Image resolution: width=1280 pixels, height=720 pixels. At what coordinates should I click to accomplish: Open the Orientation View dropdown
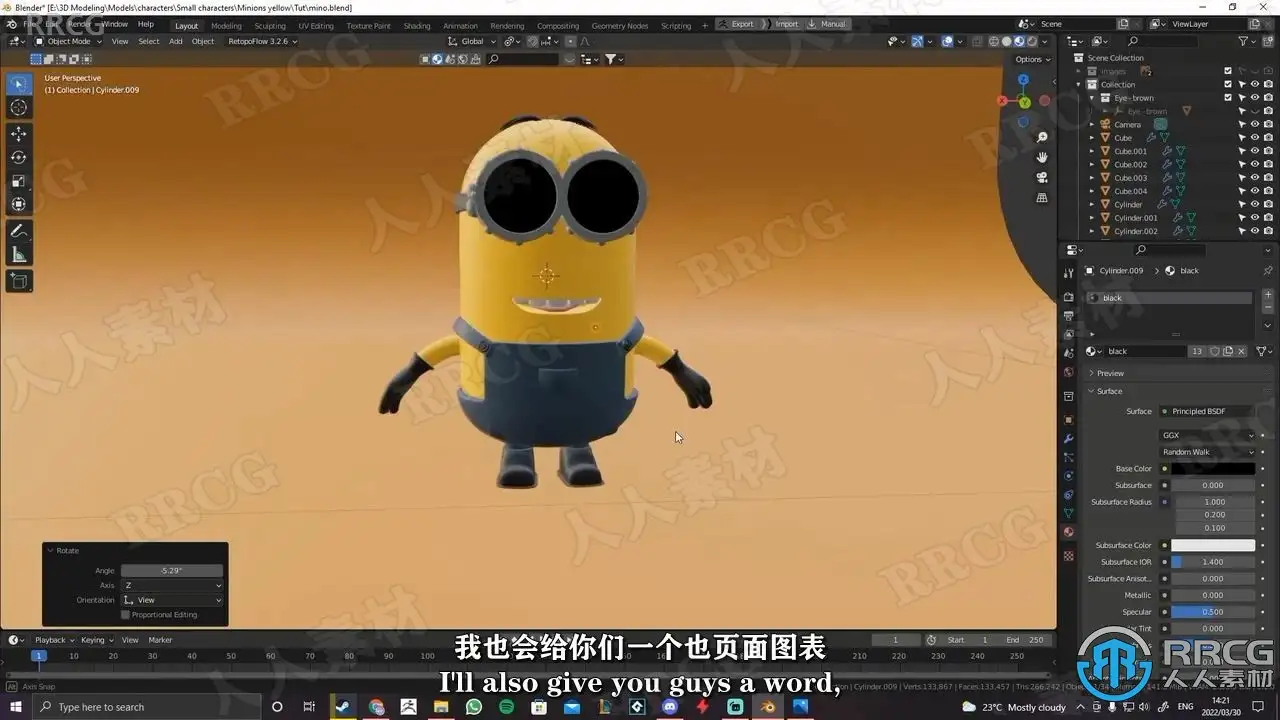click(172, 600)
